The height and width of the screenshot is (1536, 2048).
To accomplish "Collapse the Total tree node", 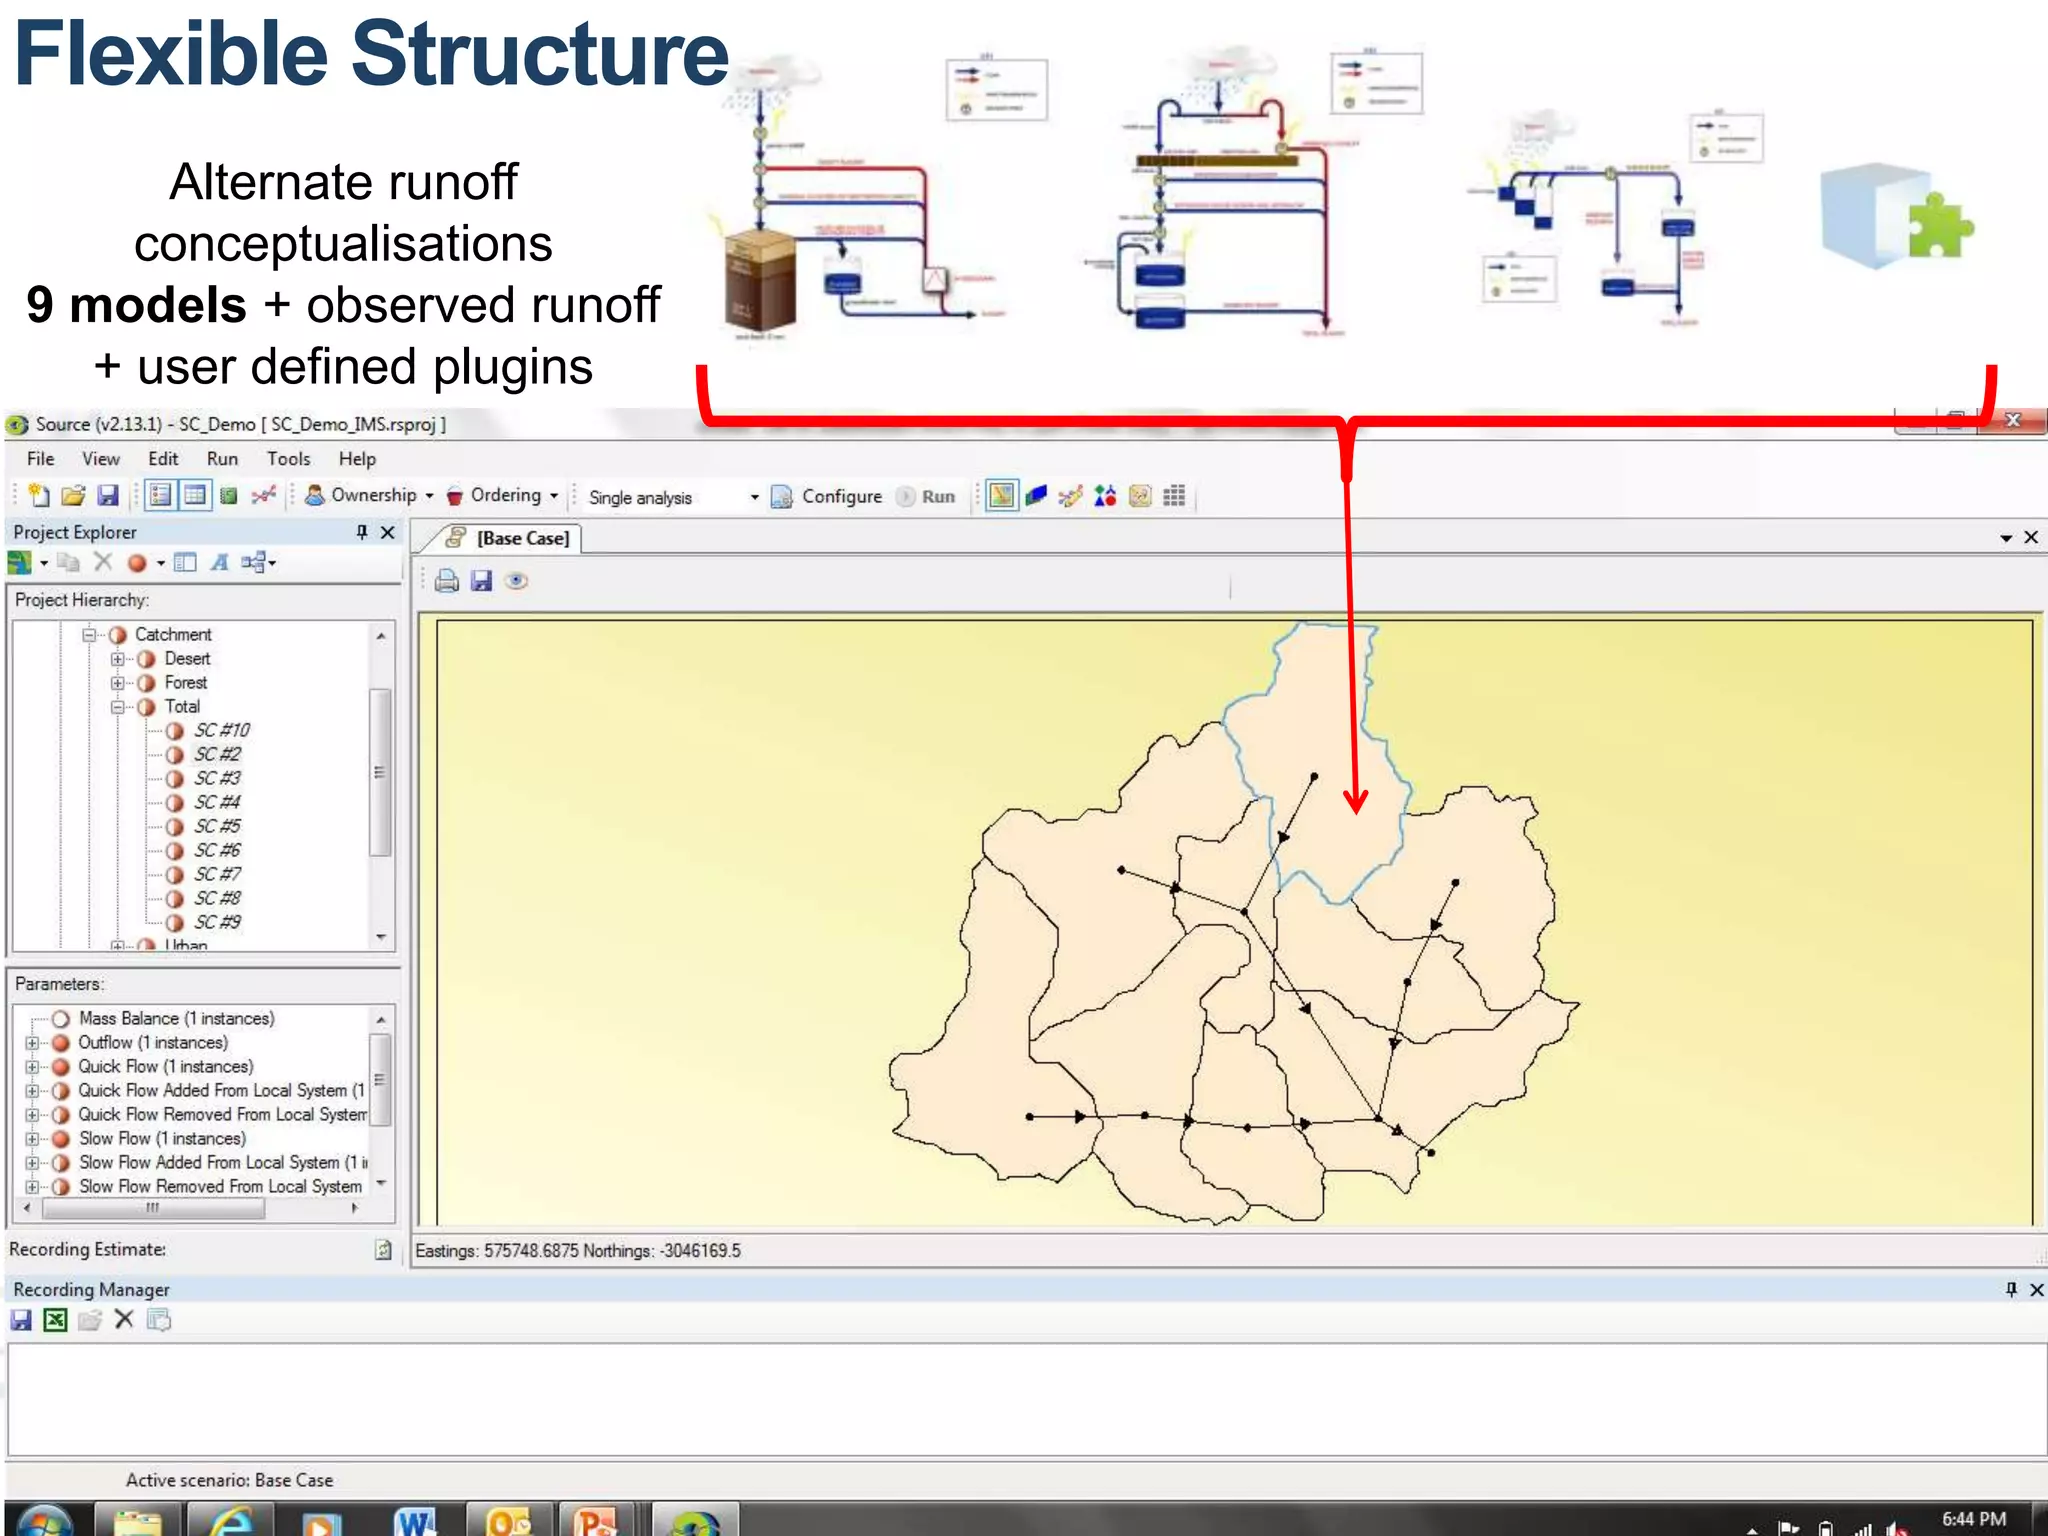I will (118, 707).
